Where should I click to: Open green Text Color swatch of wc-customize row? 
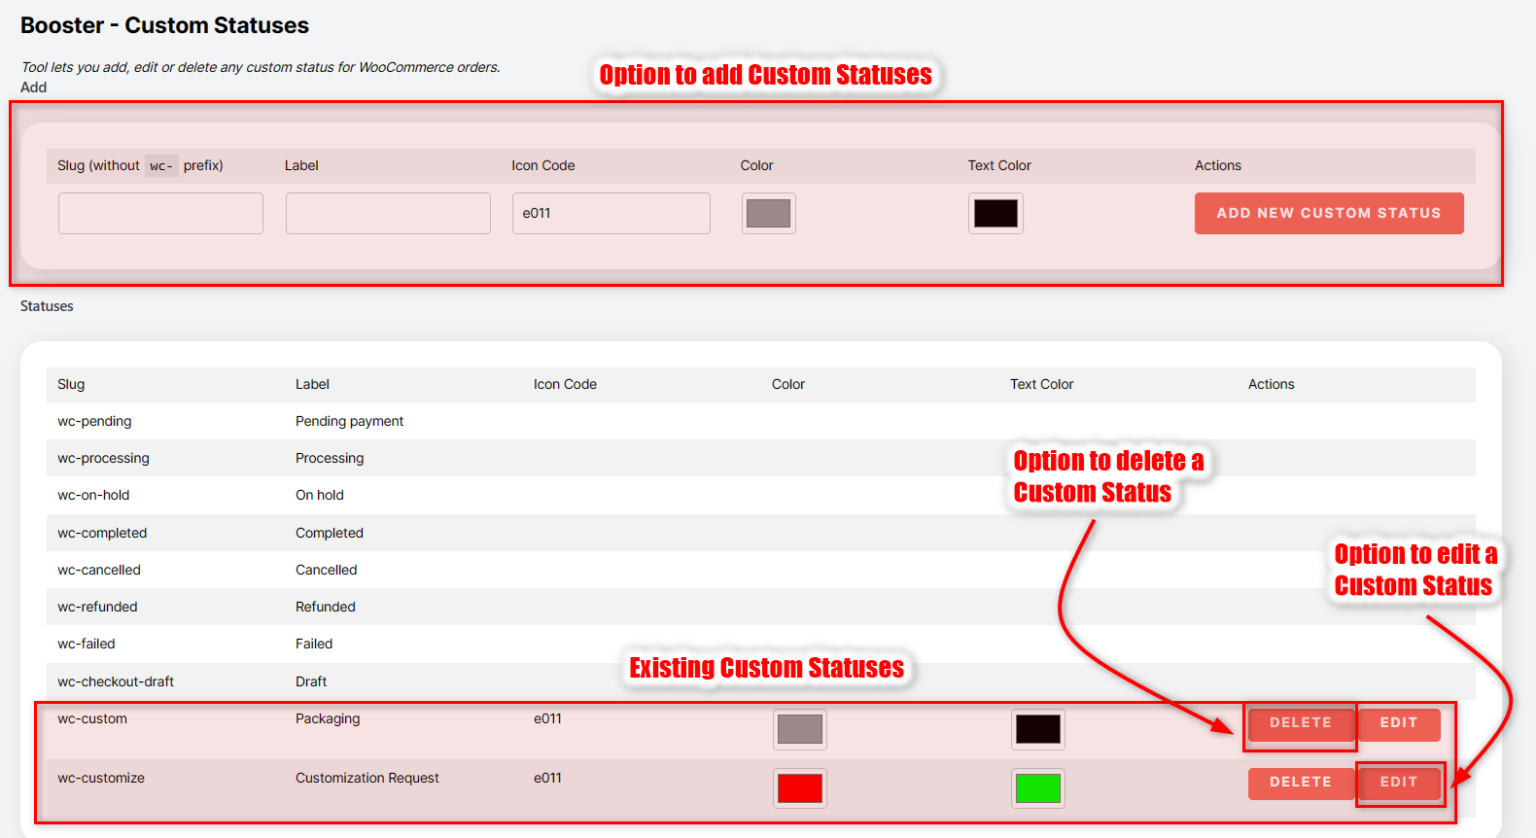click(1038, 788)
